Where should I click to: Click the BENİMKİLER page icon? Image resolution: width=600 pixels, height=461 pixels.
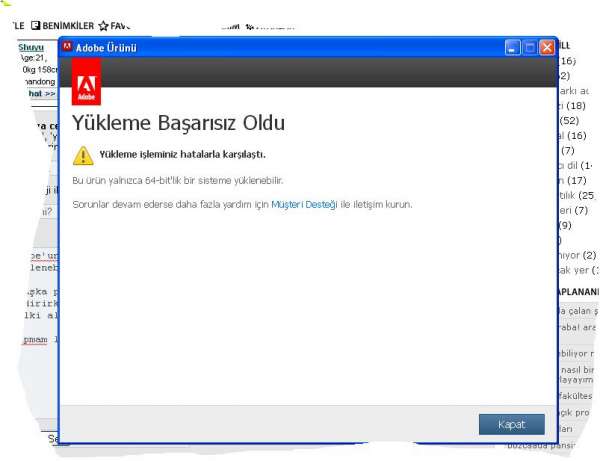(36, 26)
